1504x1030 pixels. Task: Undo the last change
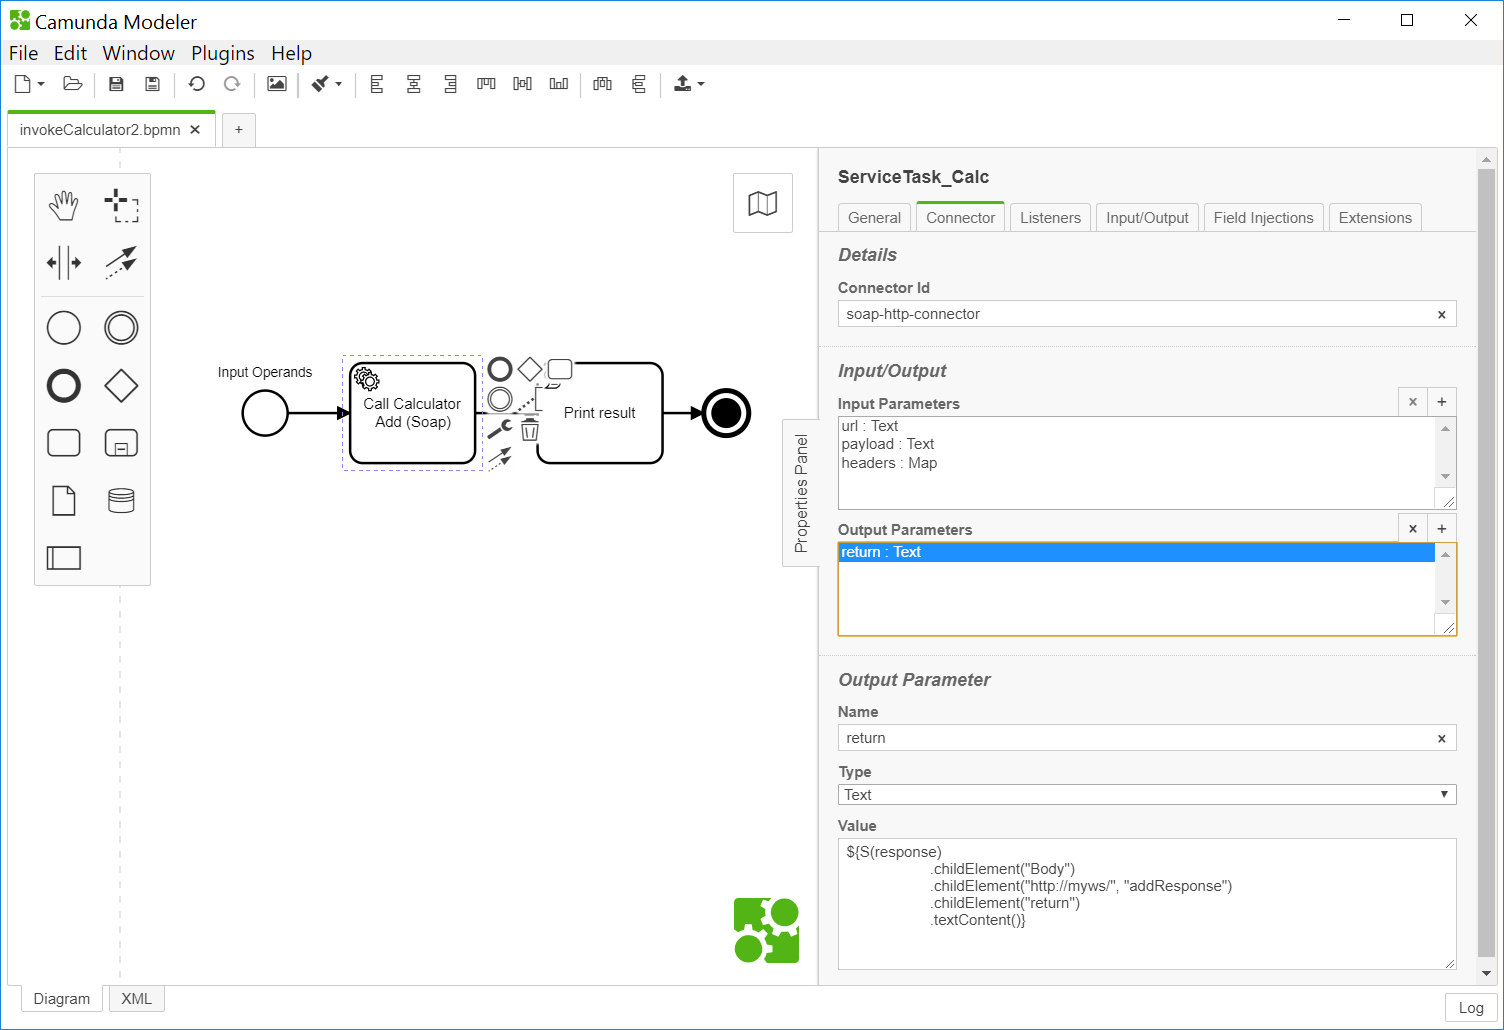[197, 84]
